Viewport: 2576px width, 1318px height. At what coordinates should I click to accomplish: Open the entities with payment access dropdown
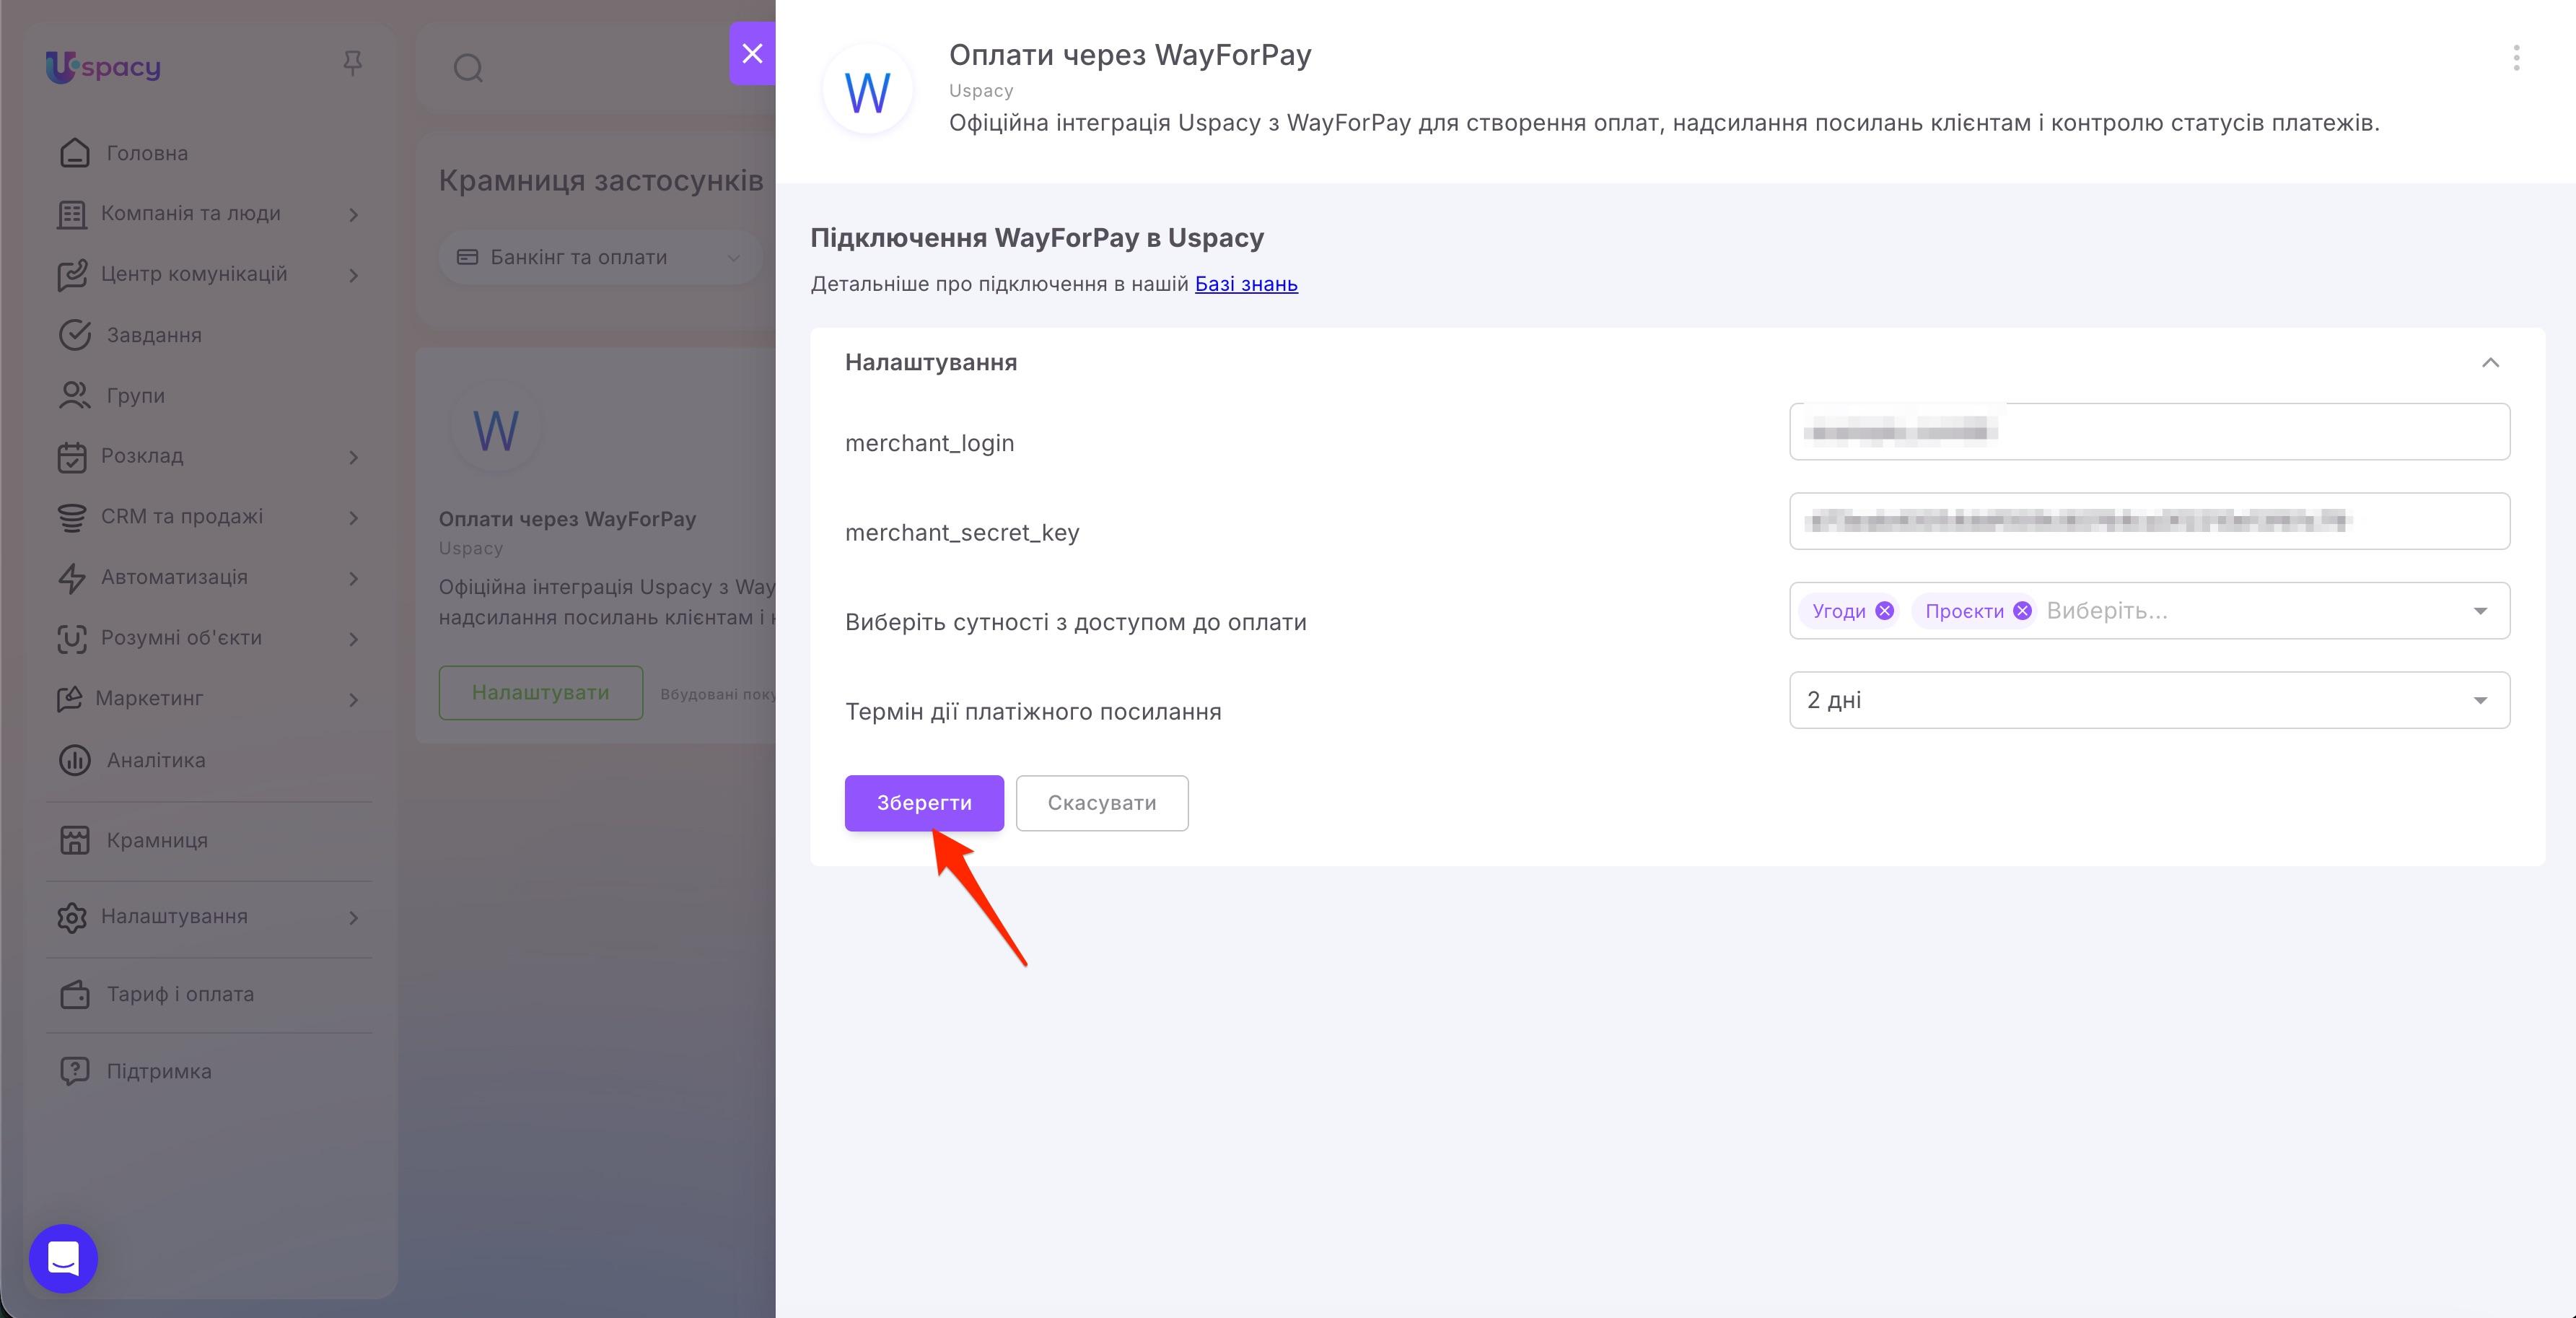[2149, 611]
